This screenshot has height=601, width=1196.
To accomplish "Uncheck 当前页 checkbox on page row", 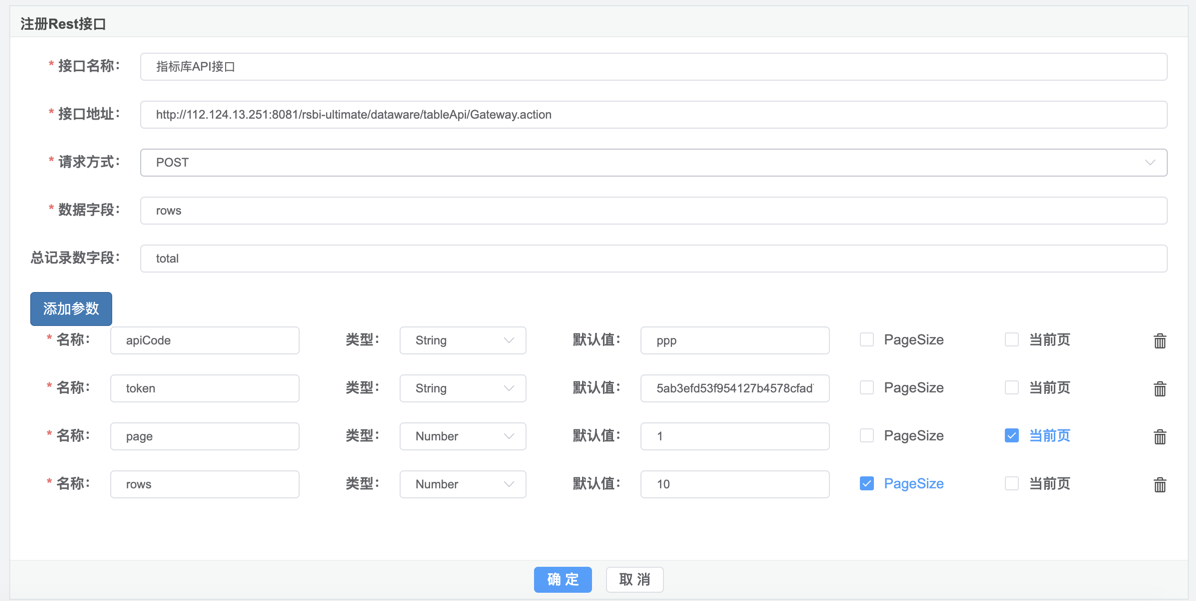I will point(1012,436).
